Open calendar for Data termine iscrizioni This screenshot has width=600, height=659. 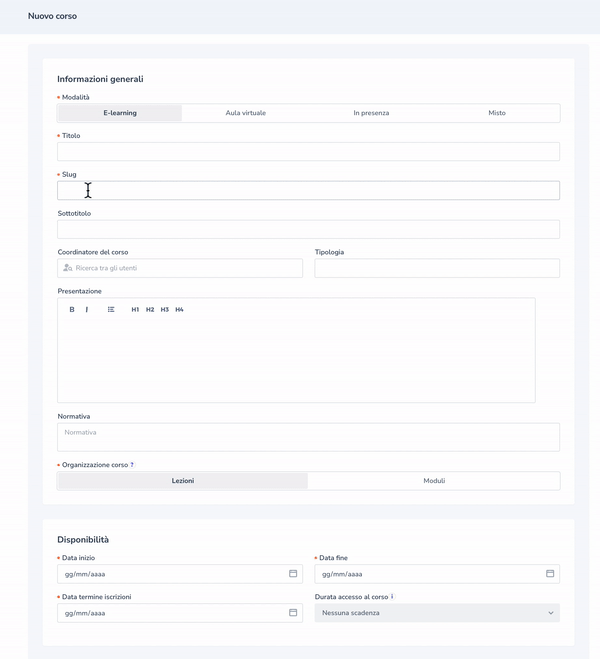pyautogui.click(x=293, y=612)
